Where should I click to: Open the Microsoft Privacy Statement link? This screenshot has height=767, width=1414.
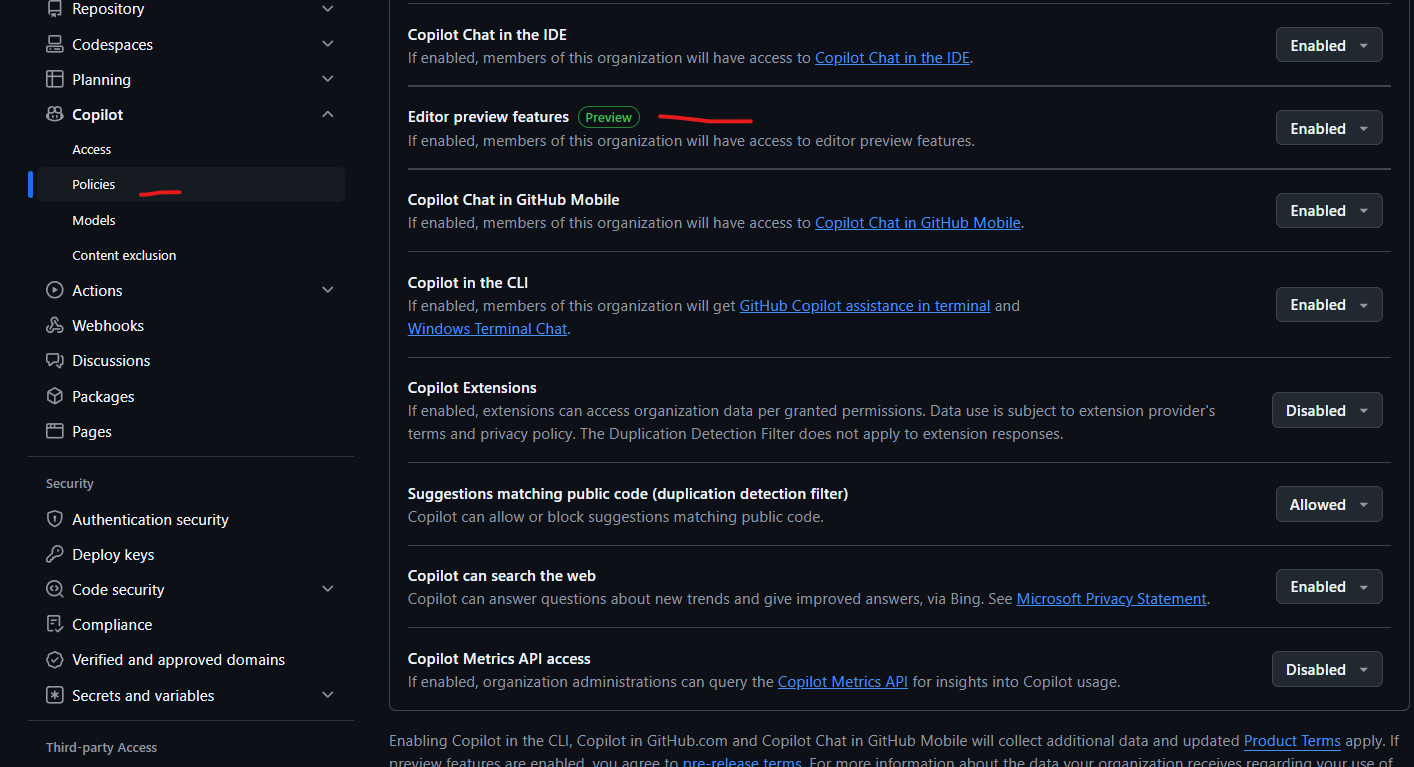[1111, 598]
